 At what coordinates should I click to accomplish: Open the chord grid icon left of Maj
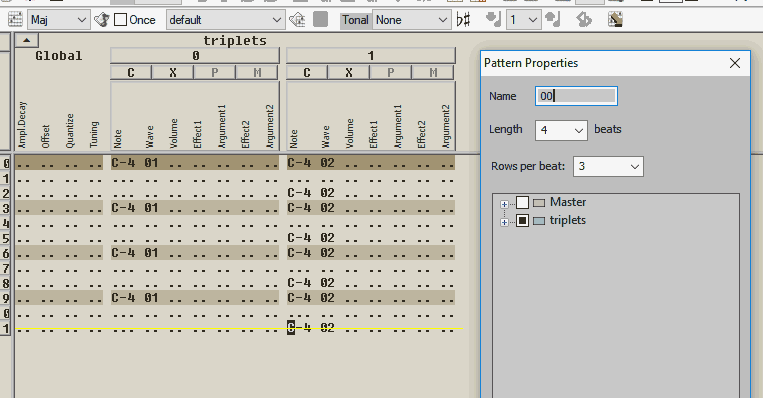(15, 20)
